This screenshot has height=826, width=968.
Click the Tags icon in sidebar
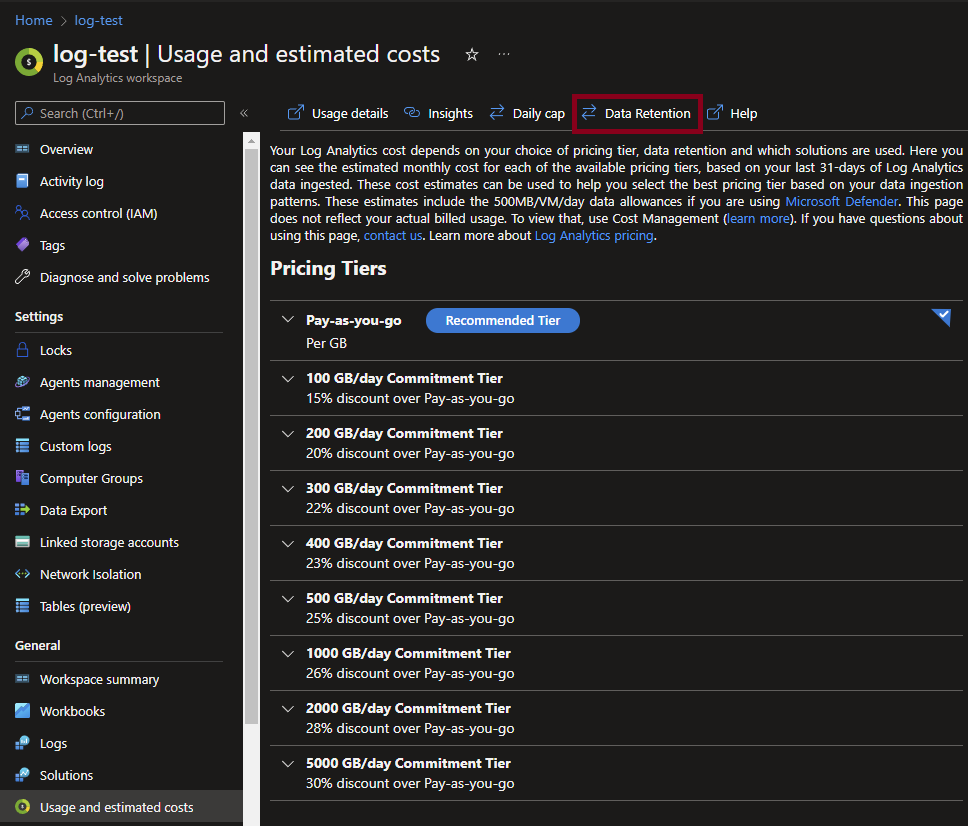tap(22, 245)
